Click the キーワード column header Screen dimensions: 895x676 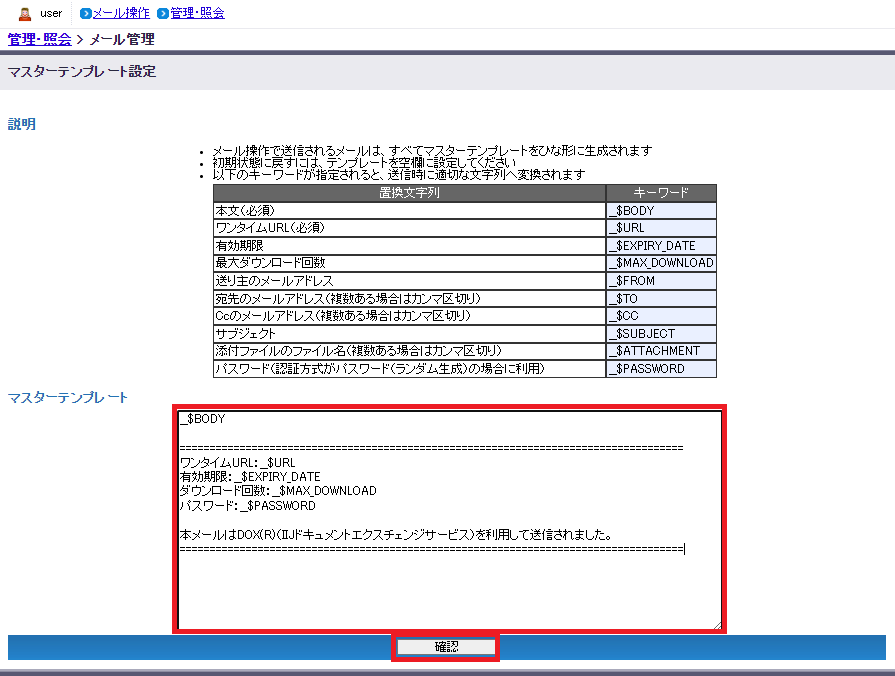(x=661, y=193)
